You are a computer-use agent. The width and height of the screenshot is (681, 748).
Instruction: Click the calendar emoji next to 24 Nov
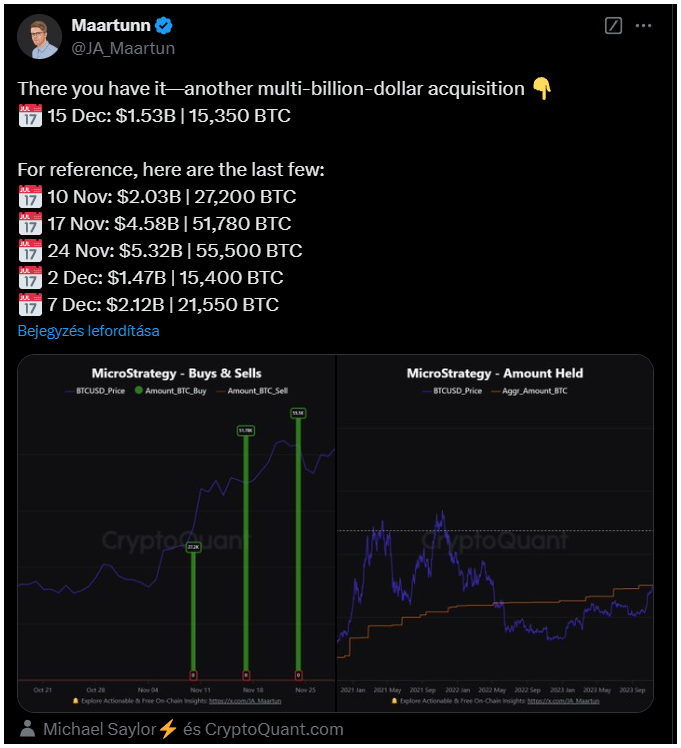click(x=30, y=250)
